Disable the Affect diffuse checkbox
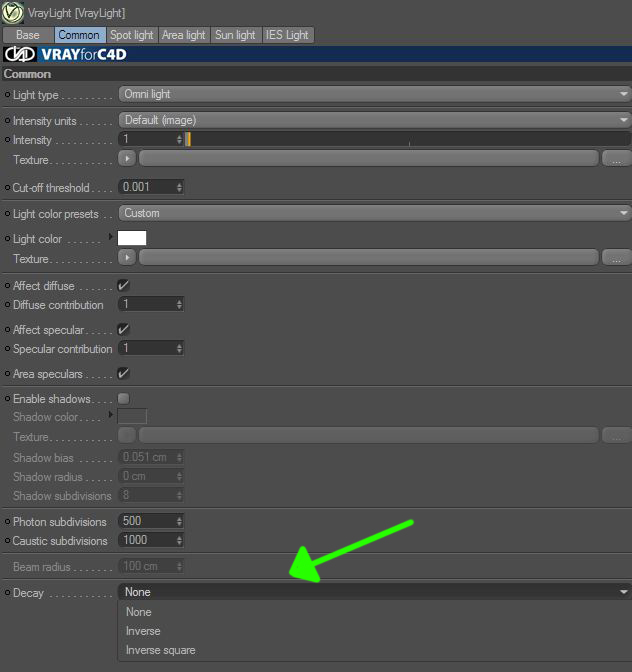This screenshot has width=632, height=672. (123, 285)
